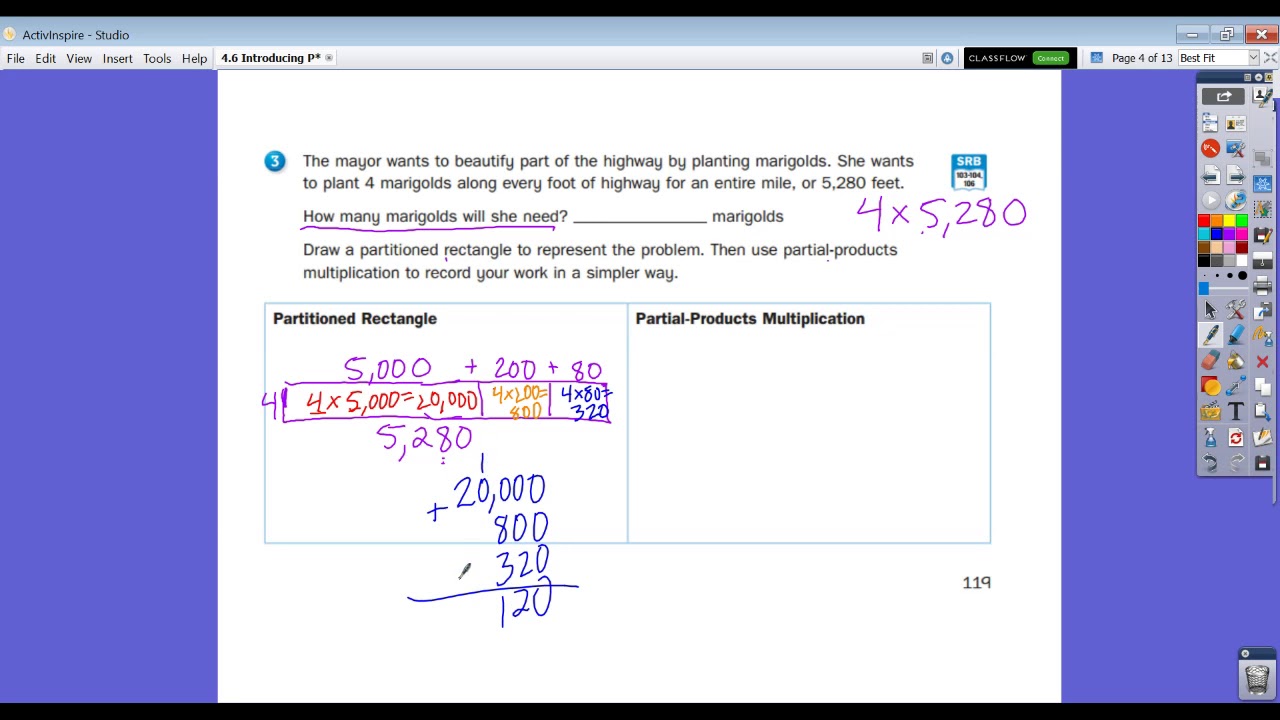Image resolution: width=1280 pixels, height=720 pixels.
Task: Expand the Best Fit zoom dropdown
Action: [x=1253, y=58]
